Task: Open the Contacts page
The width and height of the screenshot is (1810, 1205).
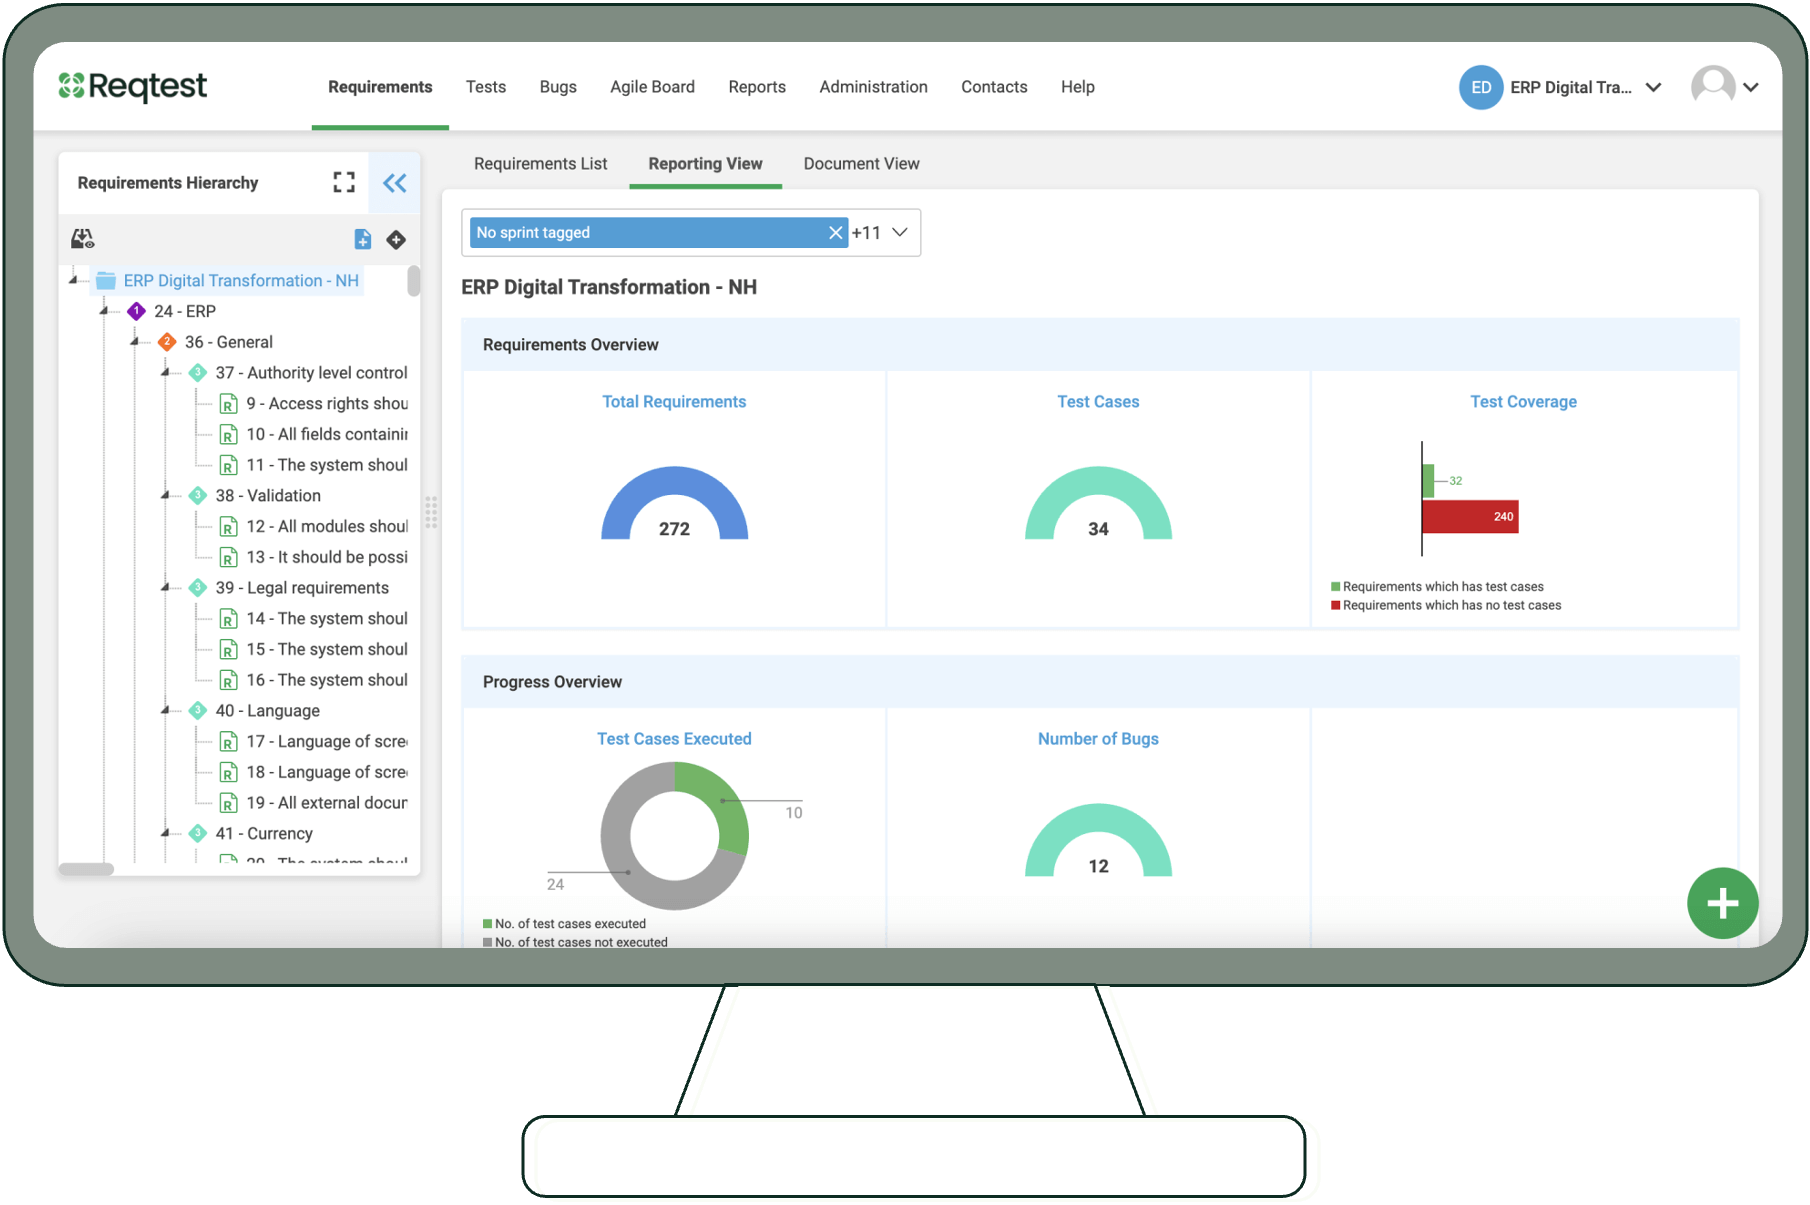Action: click(x=994, y=87)
